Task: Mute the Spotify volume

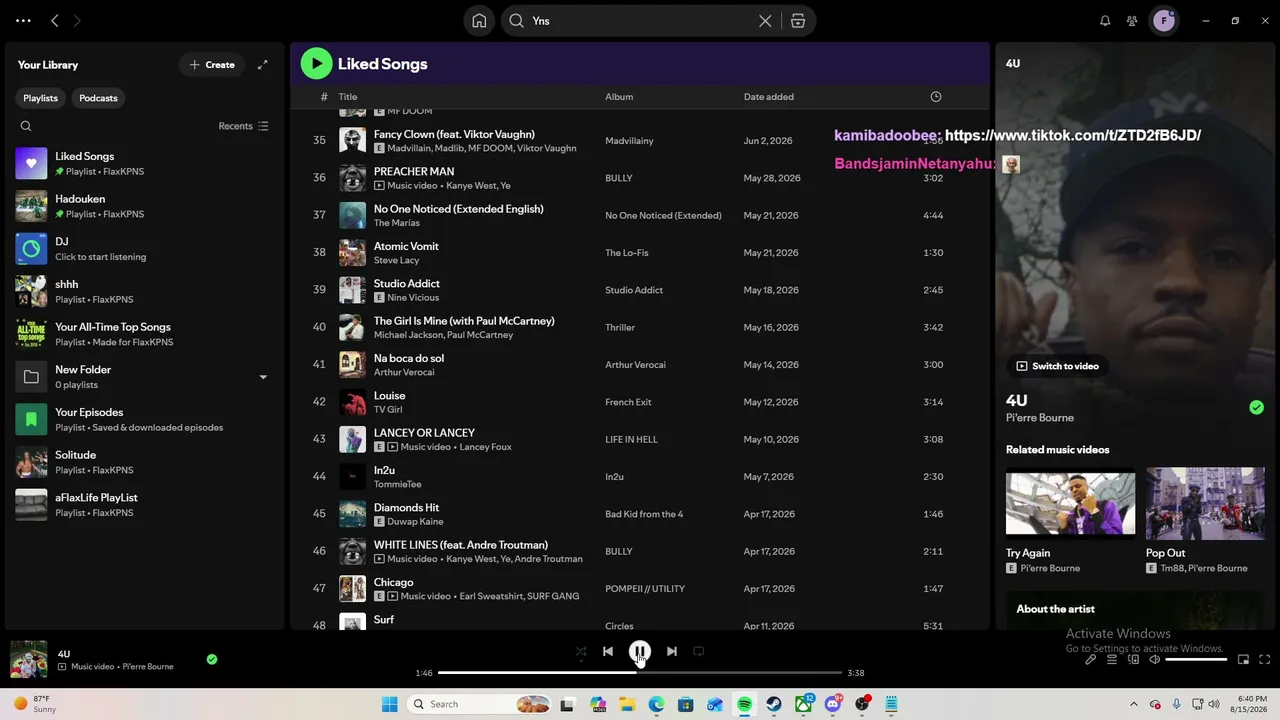Action: pyautogui.click(x=1154, y=660)
